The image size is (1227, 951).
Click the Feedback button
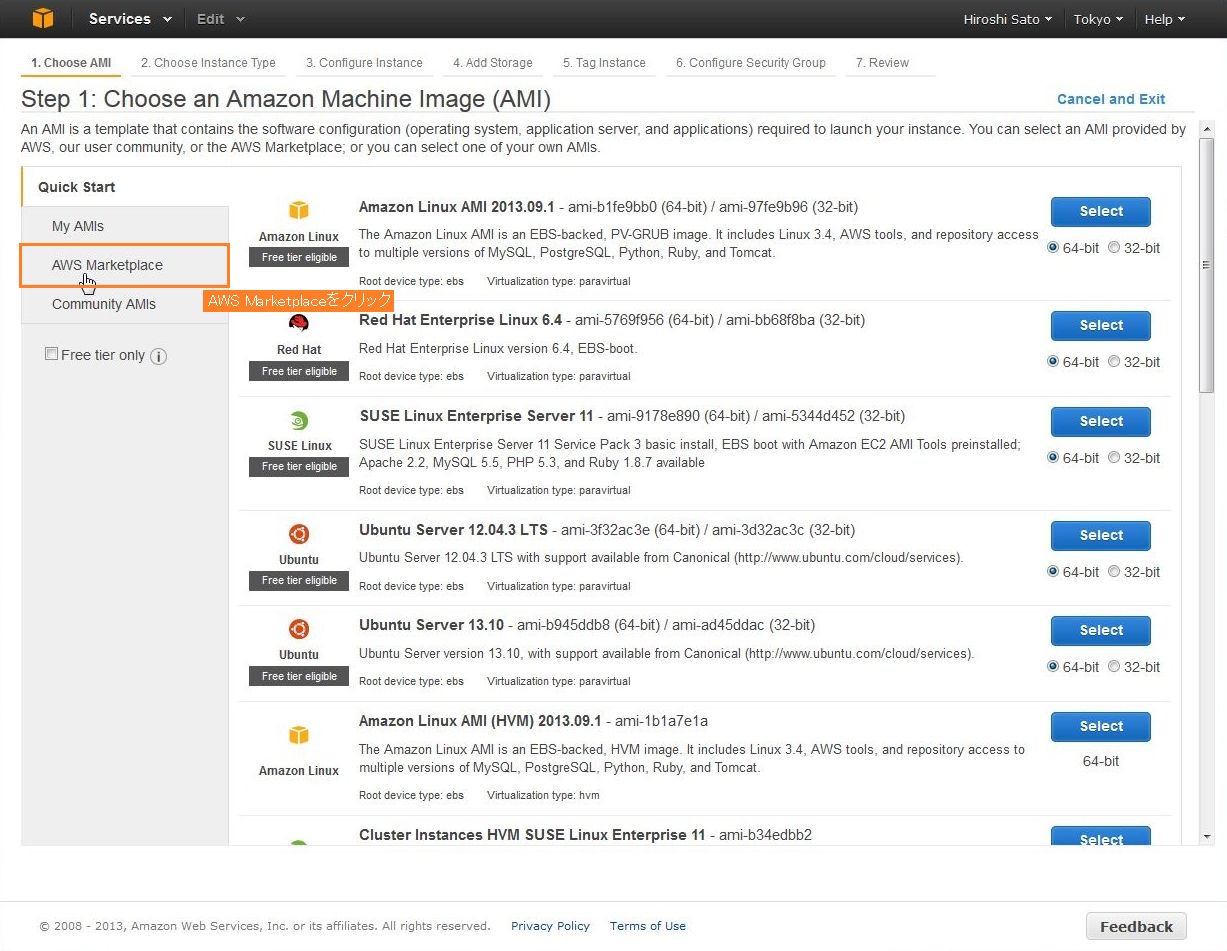(1136, 926)
